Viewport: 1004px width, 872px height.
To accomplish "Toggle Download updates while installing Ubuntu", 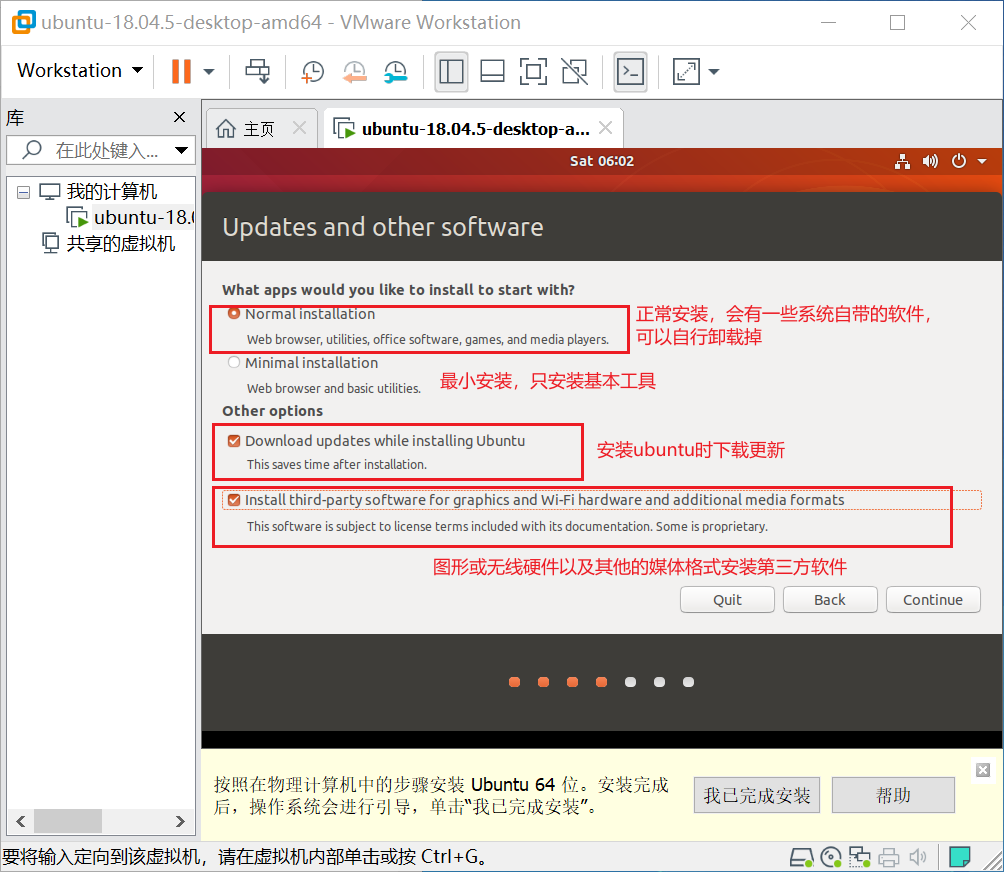I will pyautogui.click(x=234, y=440).
